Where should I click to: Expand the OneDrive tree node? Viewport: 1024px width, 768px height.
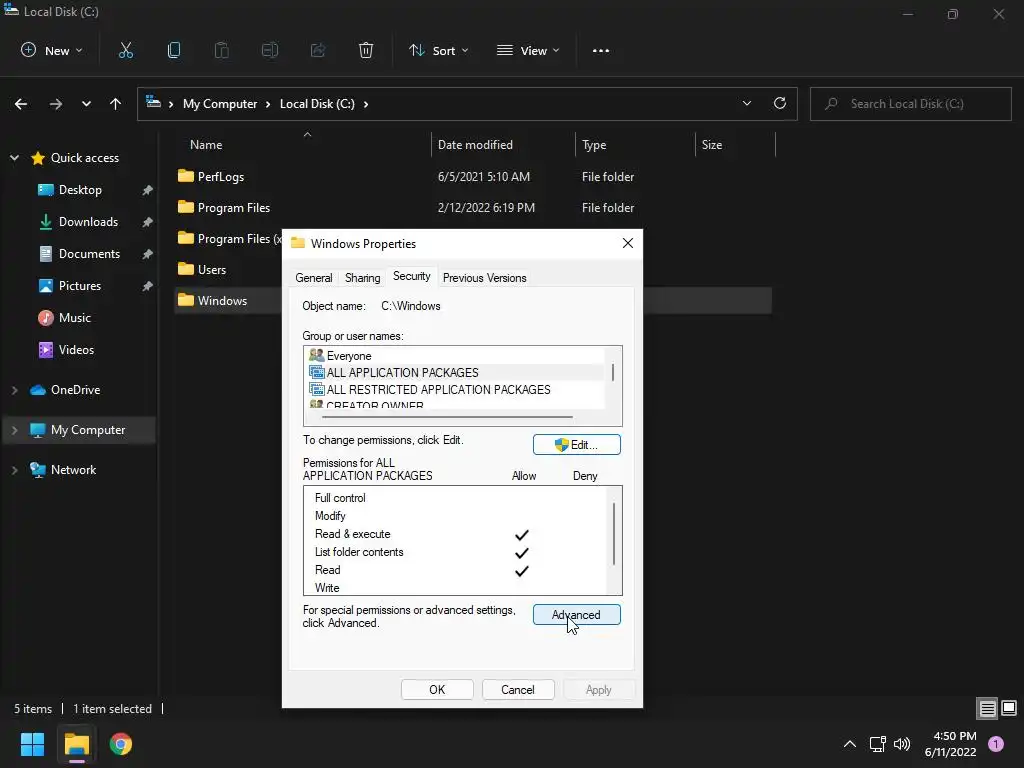(14, 390)
